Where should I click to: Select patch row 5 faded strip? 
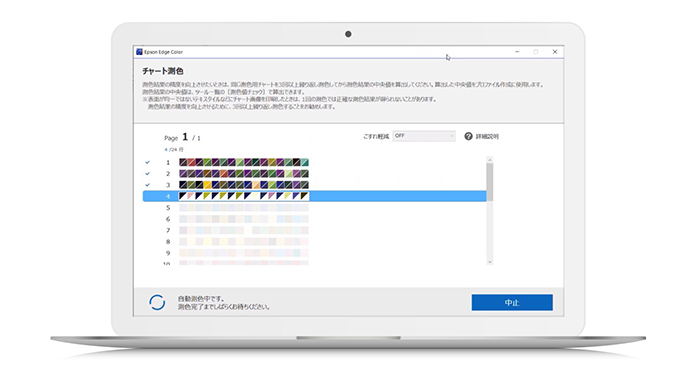(244, 208)
